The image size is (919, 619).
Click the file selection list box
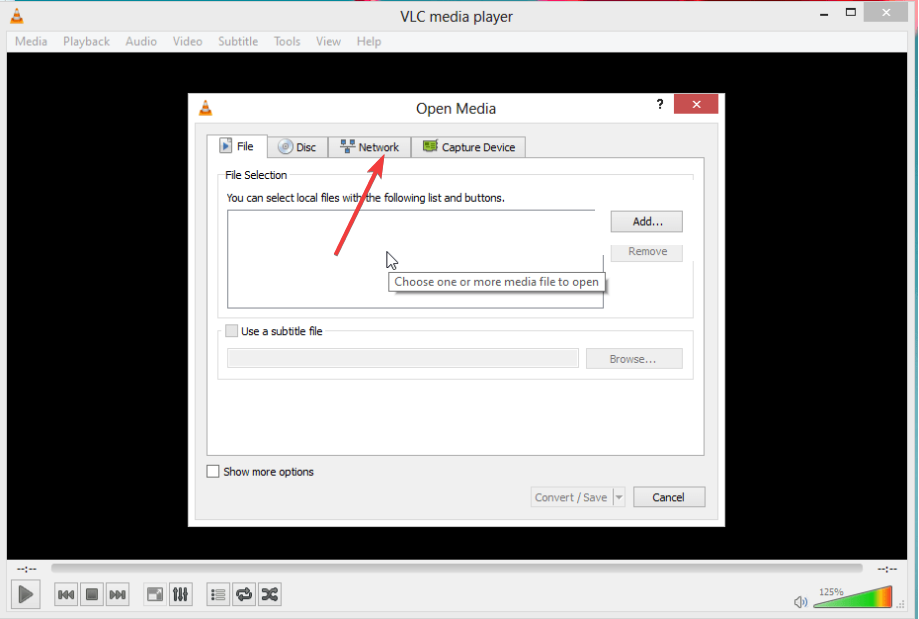coord(415,259)
